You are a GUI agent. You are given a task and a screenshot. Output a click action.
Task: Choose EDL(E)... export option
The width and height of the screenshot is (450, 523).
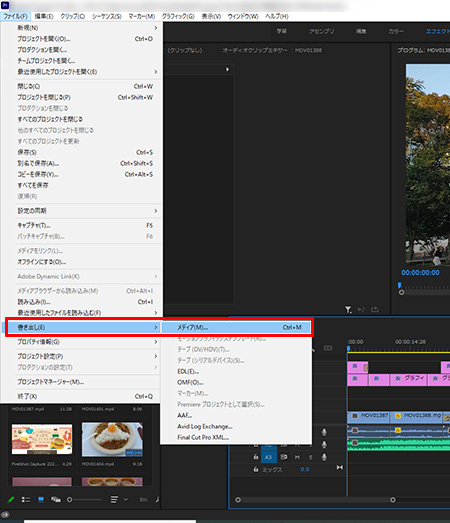236,371
